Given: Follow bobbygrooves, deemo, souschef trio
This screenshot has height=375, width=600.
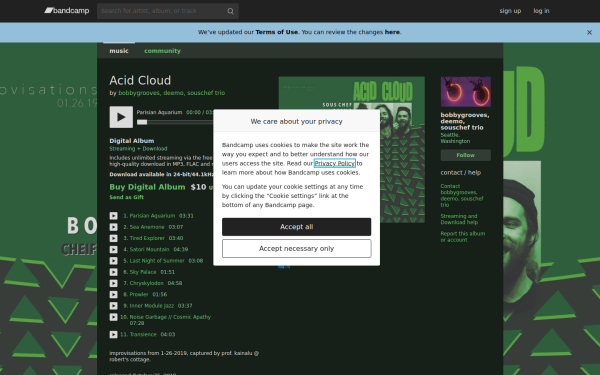Looking at the screenshot, I should coord(466,155).
